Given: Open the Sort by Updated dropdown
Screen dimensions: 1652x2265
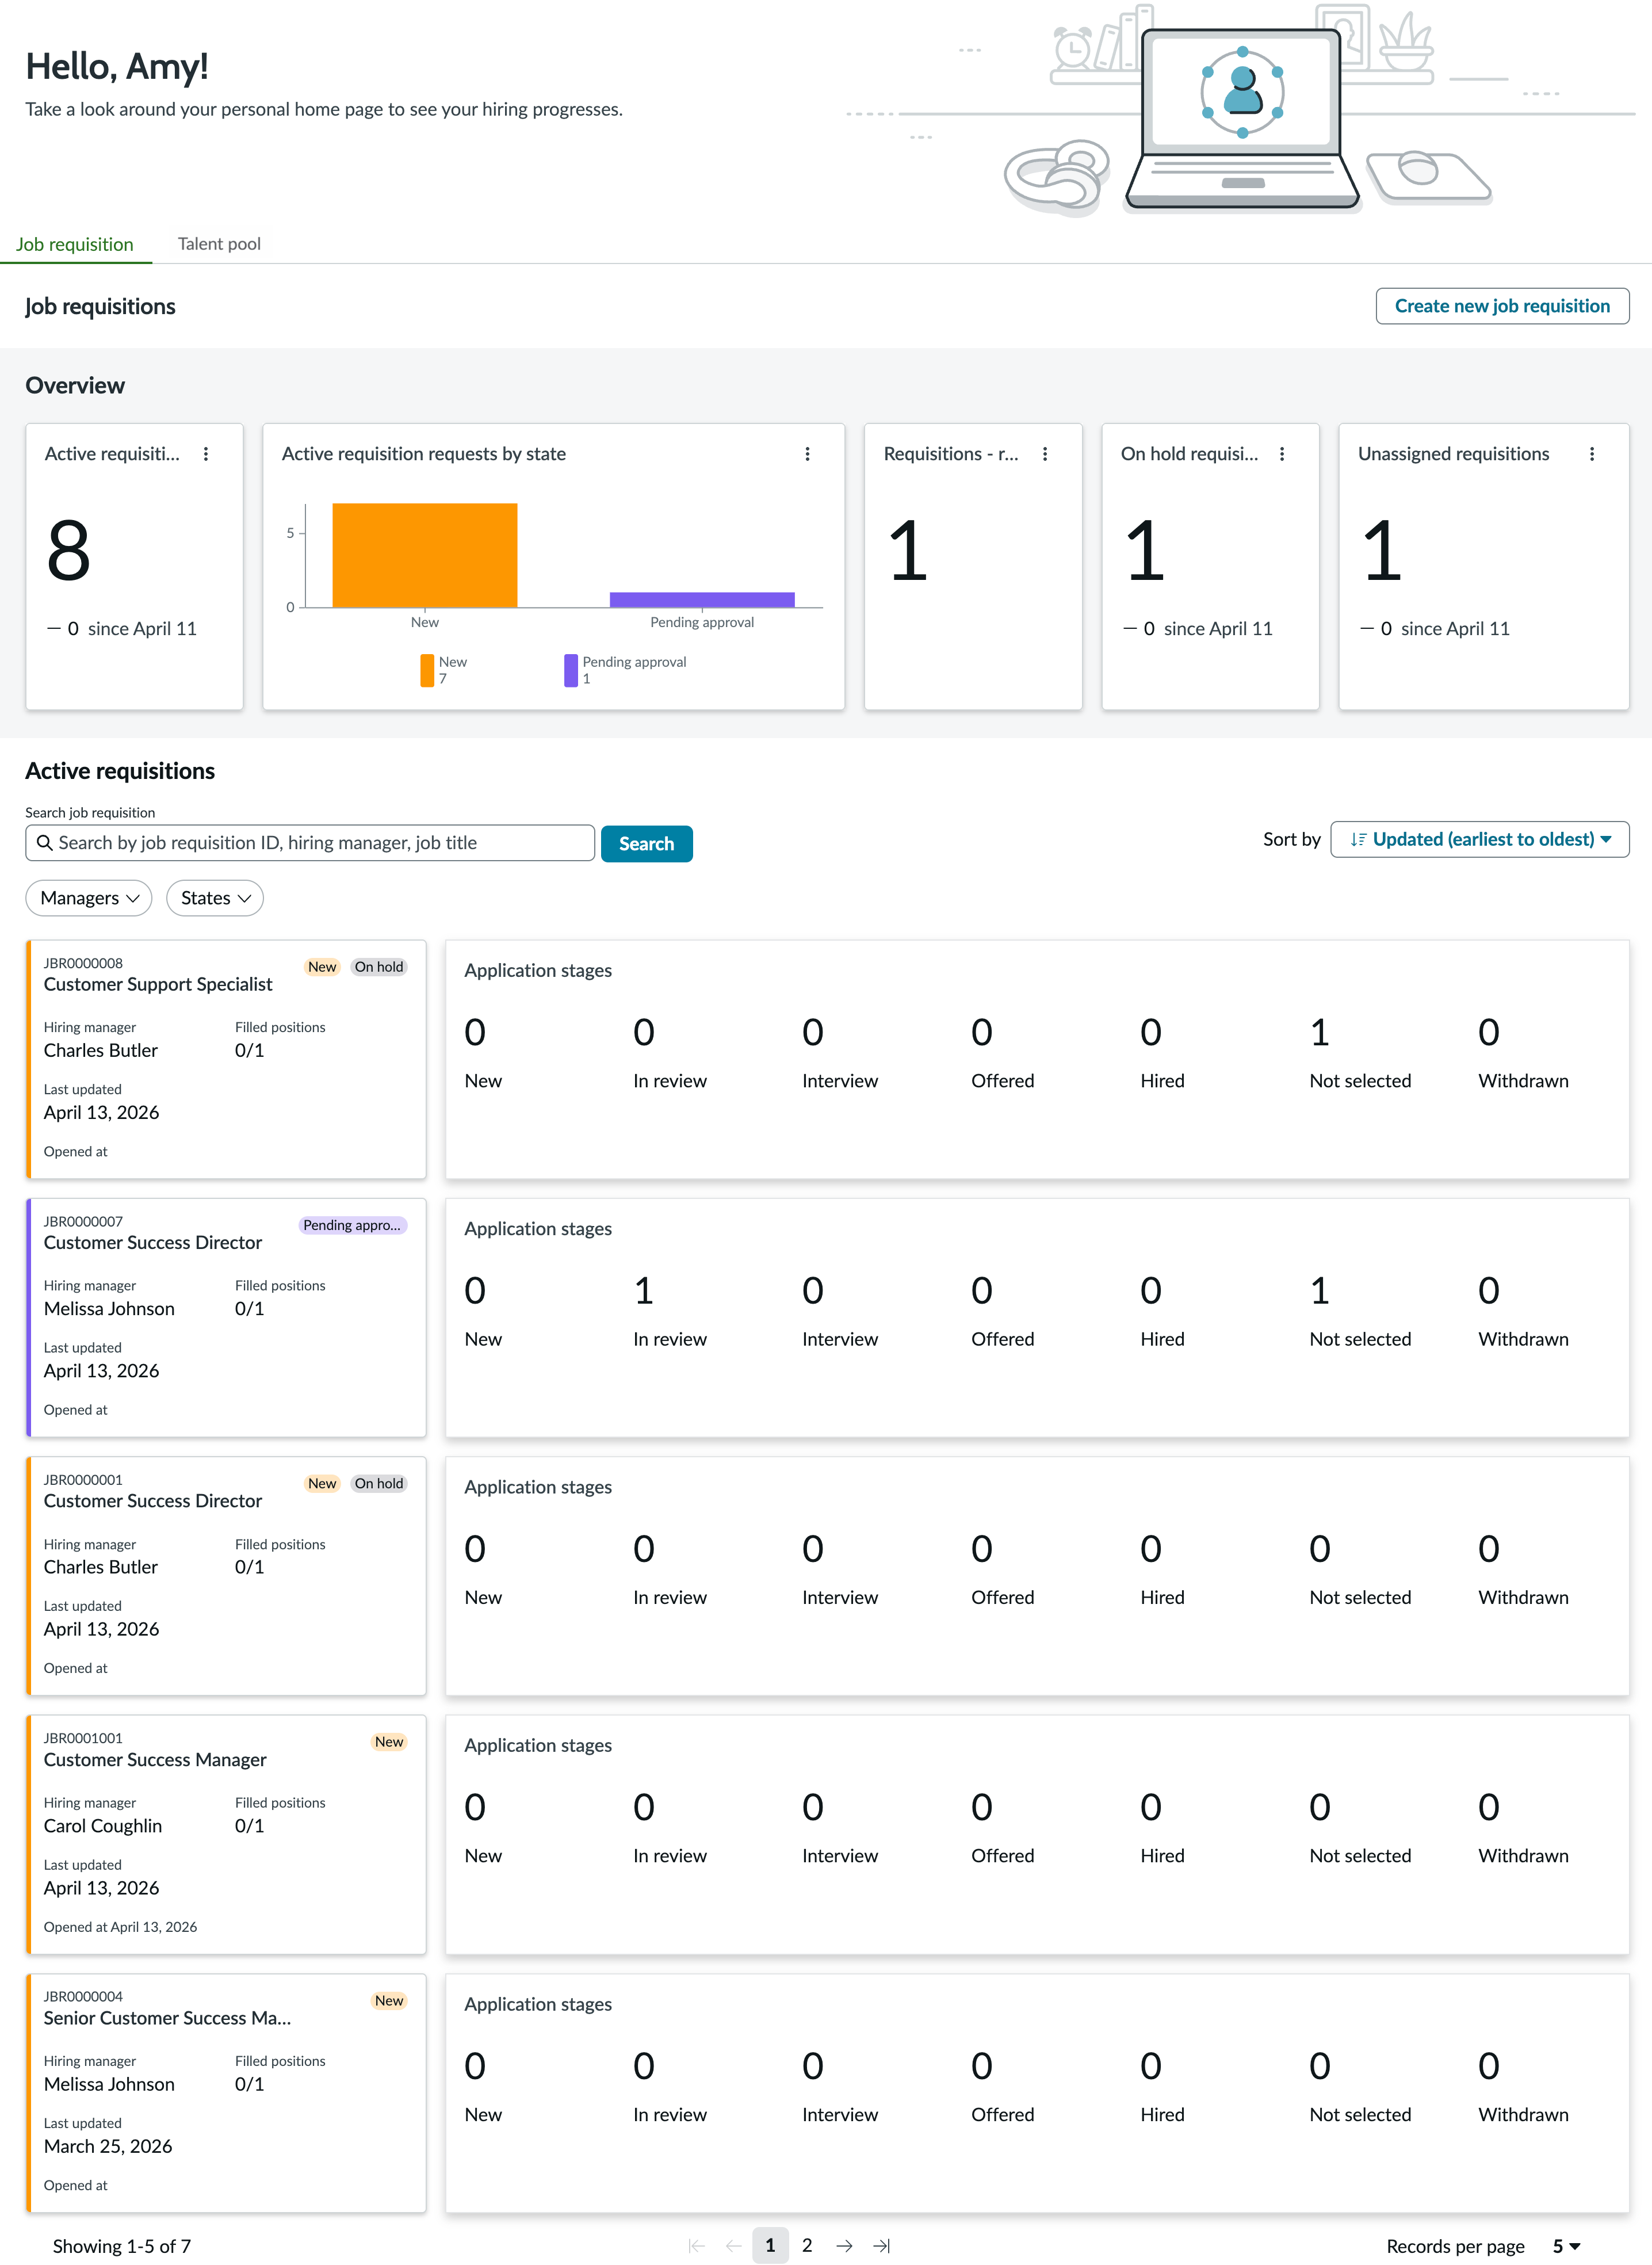Looking at the screenshot, I should pos(1479,840).
